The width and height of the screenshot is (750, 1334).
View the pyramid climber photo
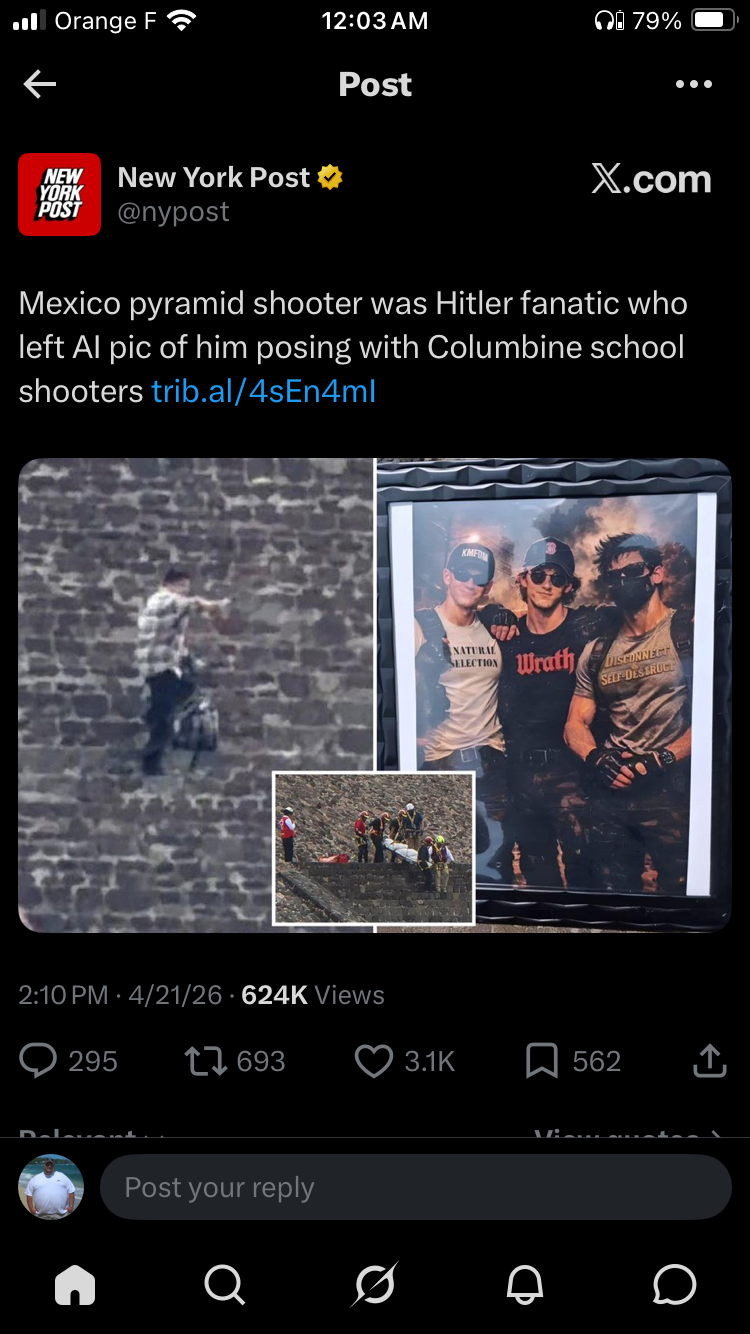[196, 695]
